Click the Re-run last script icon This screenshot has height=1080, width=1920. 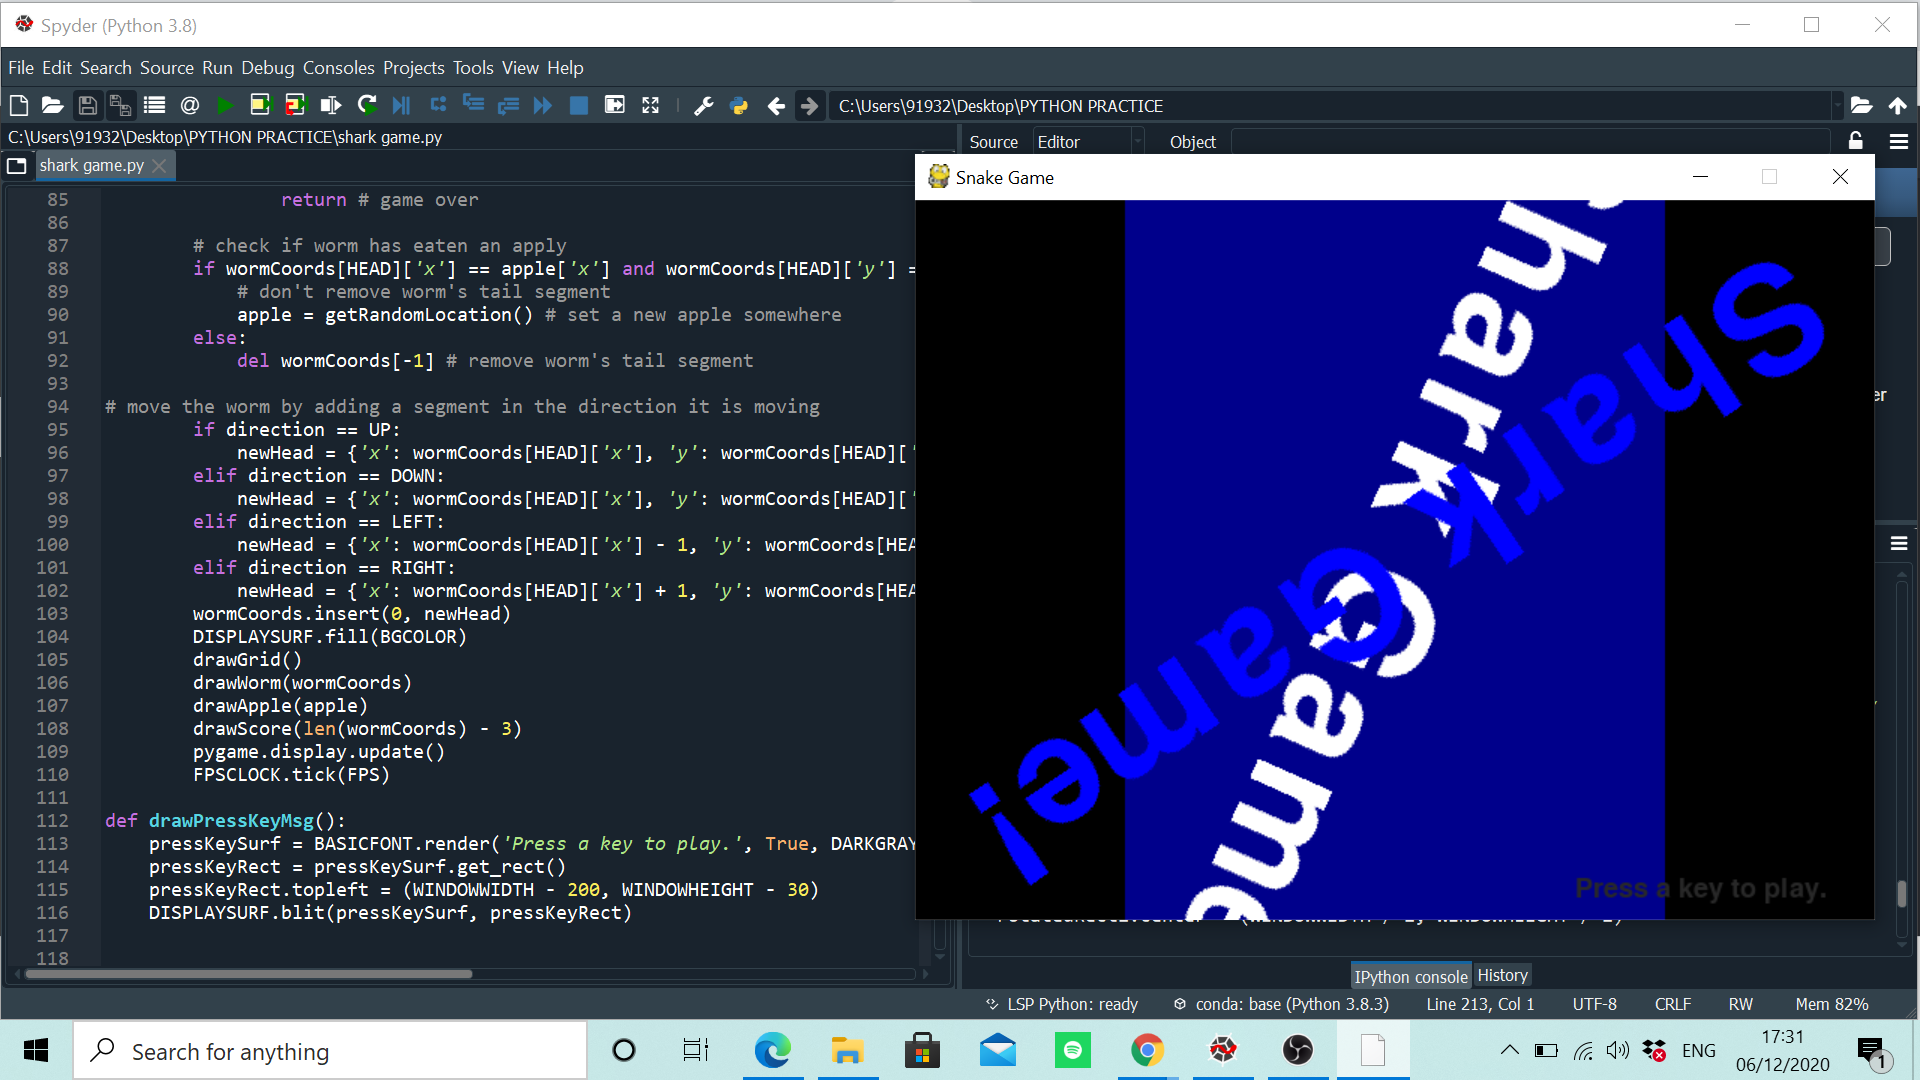point(367,105)
